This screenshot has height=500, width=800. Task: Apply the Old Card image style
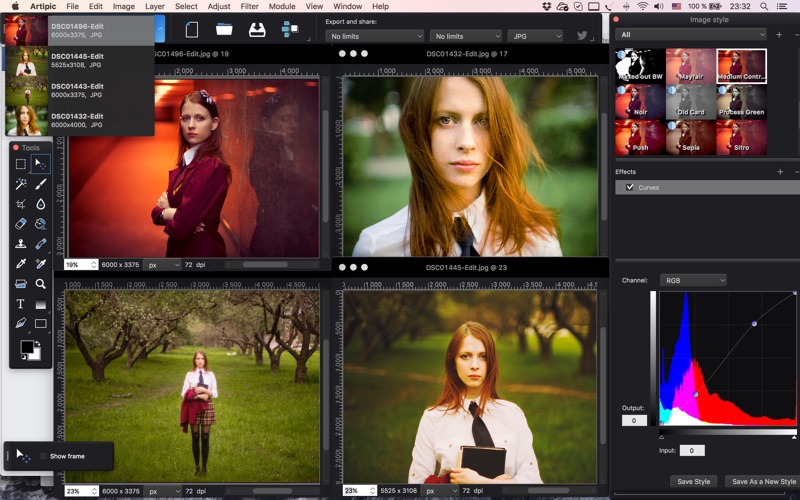tap(691, 102)
